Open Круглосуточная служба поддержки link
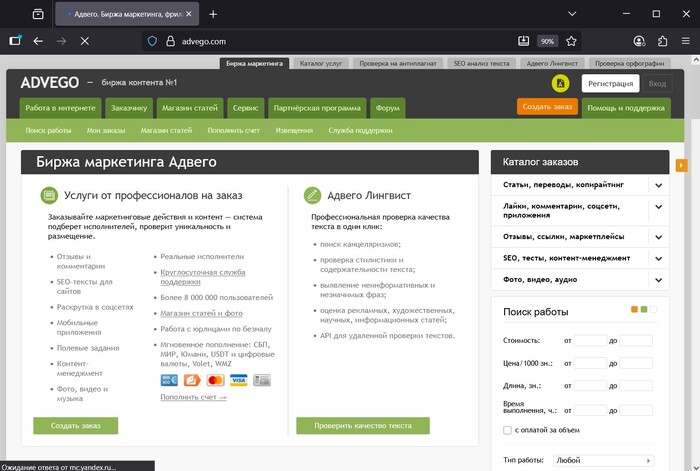Screen dimensions: 700x471 (x=203, y=277)
